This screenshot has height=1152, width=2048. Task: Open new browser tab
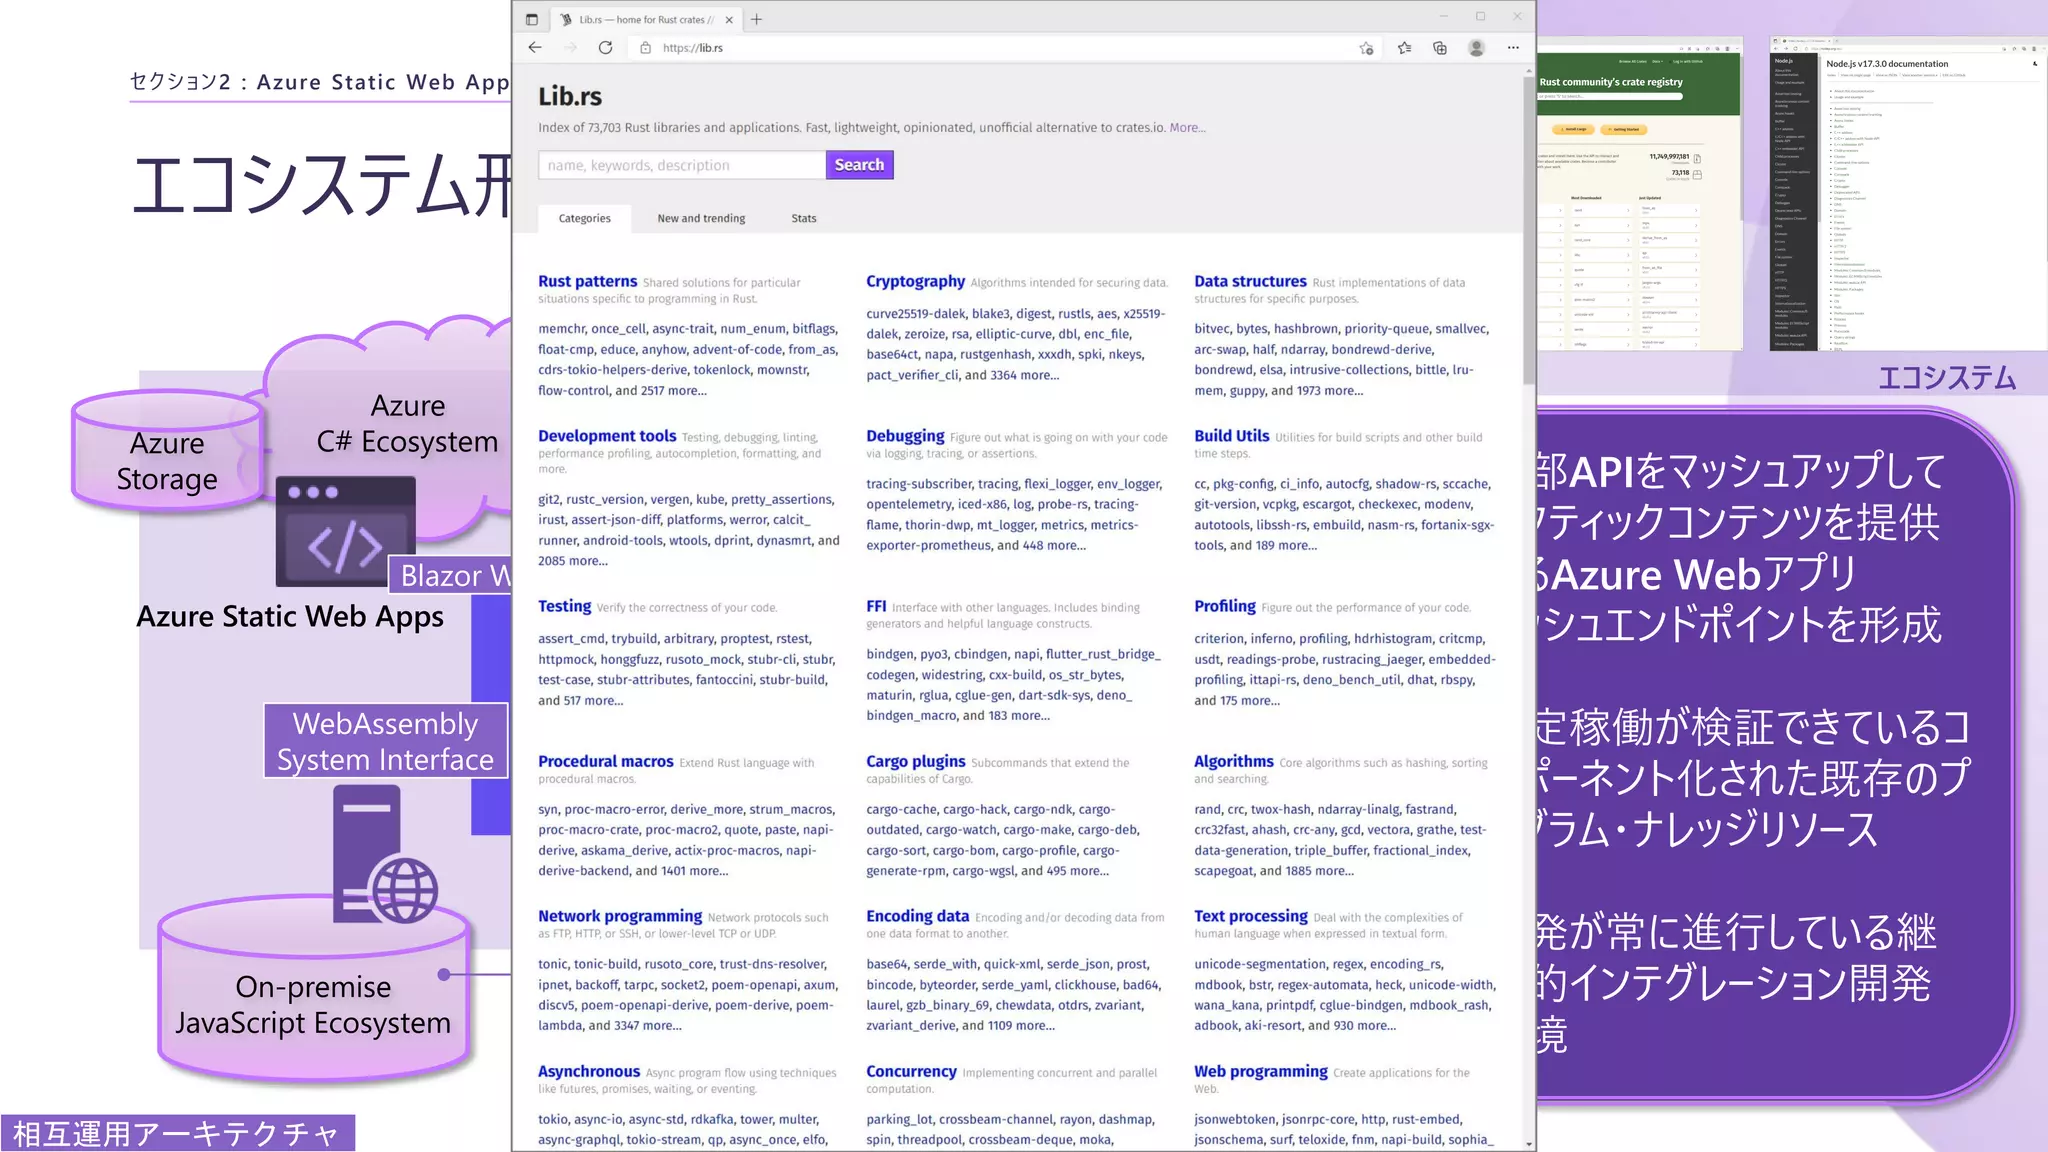756,19
